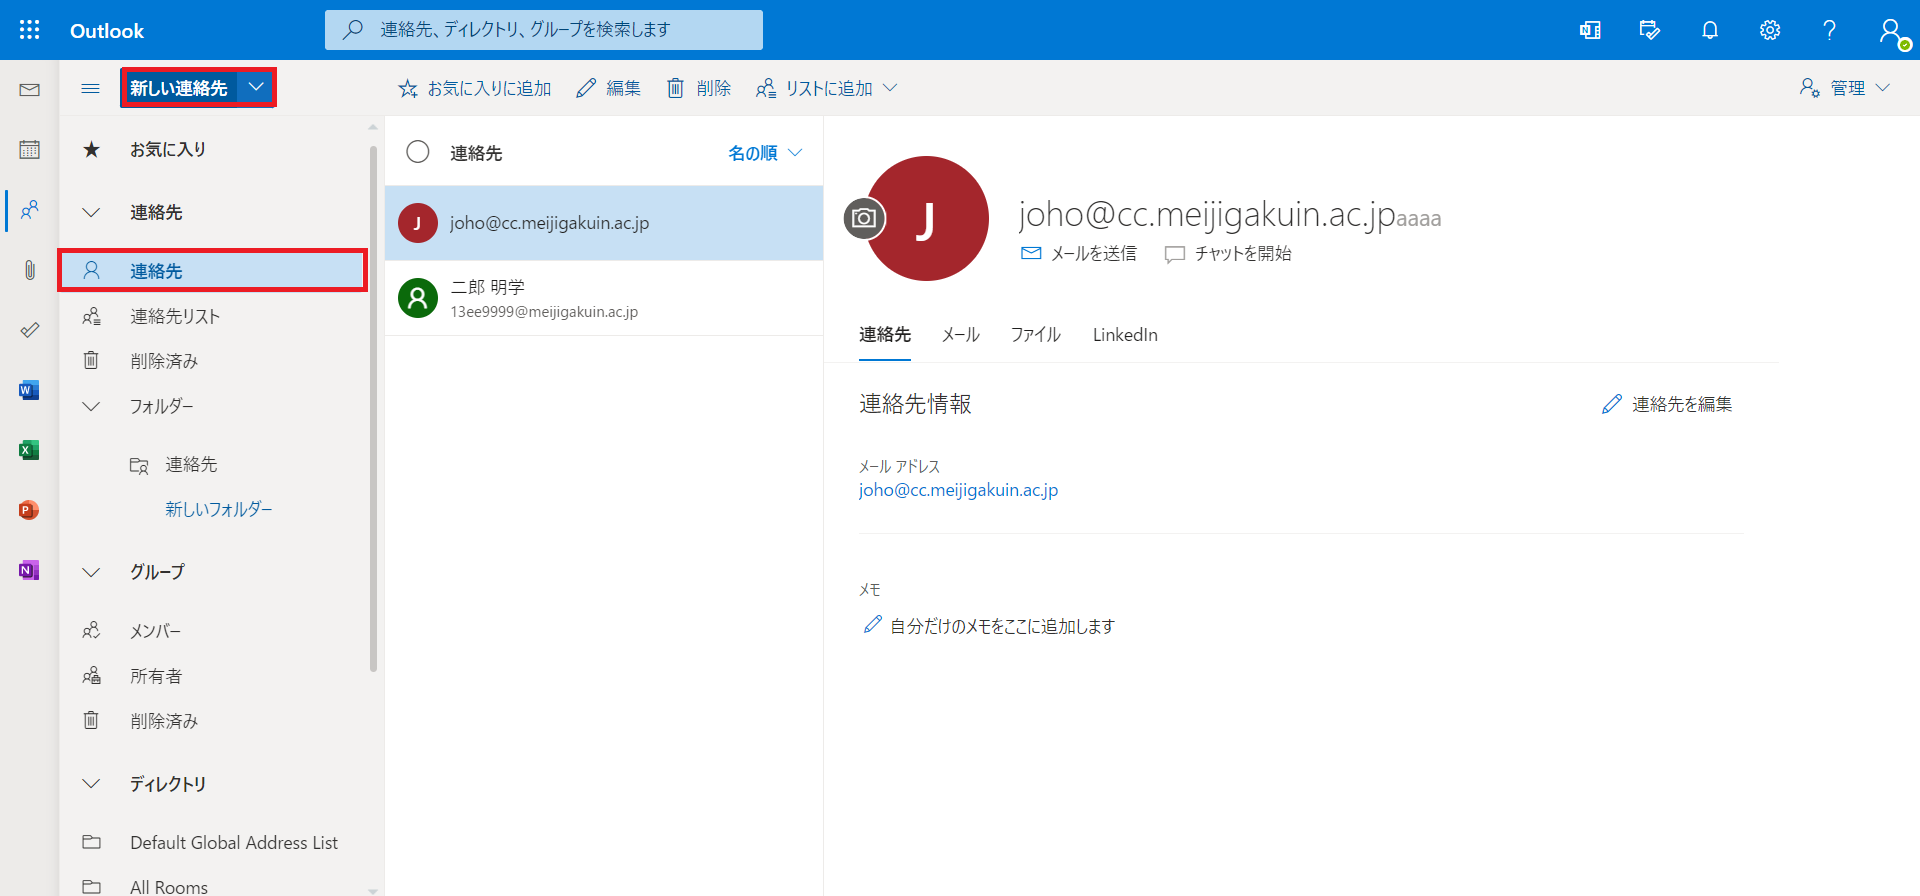Image resolution: width=1920 pixels, height=896 pixels.
Task: Click the 新しいフォルダー link
Action: 219,509
